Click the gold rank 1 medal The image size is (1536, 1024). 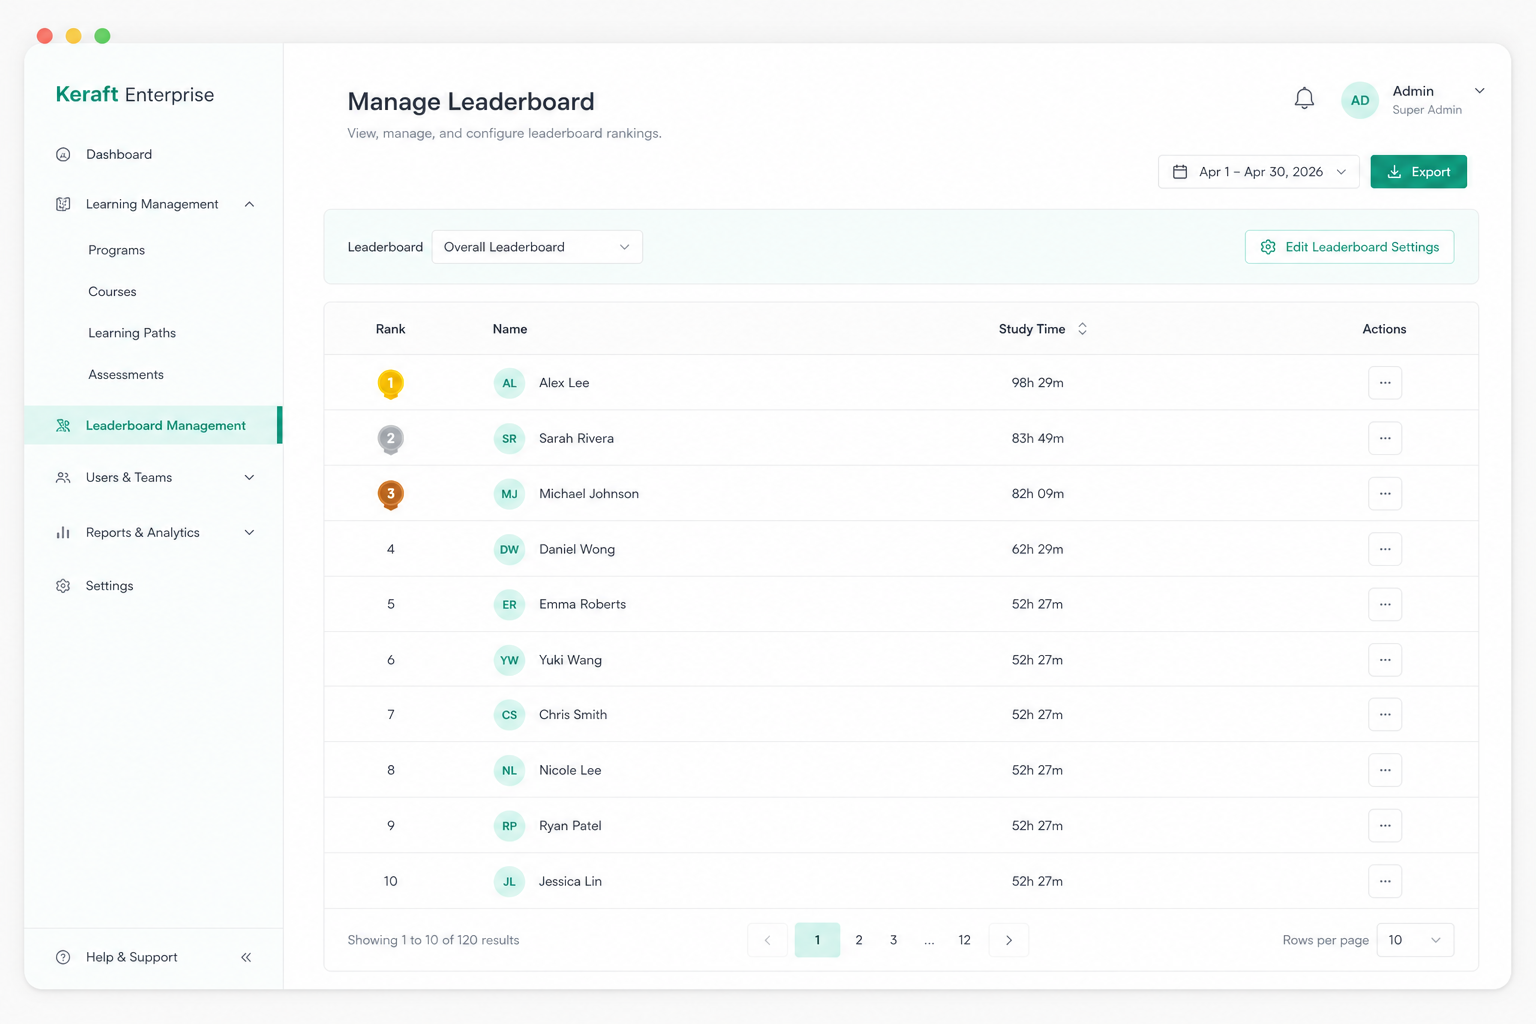(x=391, y=384)
